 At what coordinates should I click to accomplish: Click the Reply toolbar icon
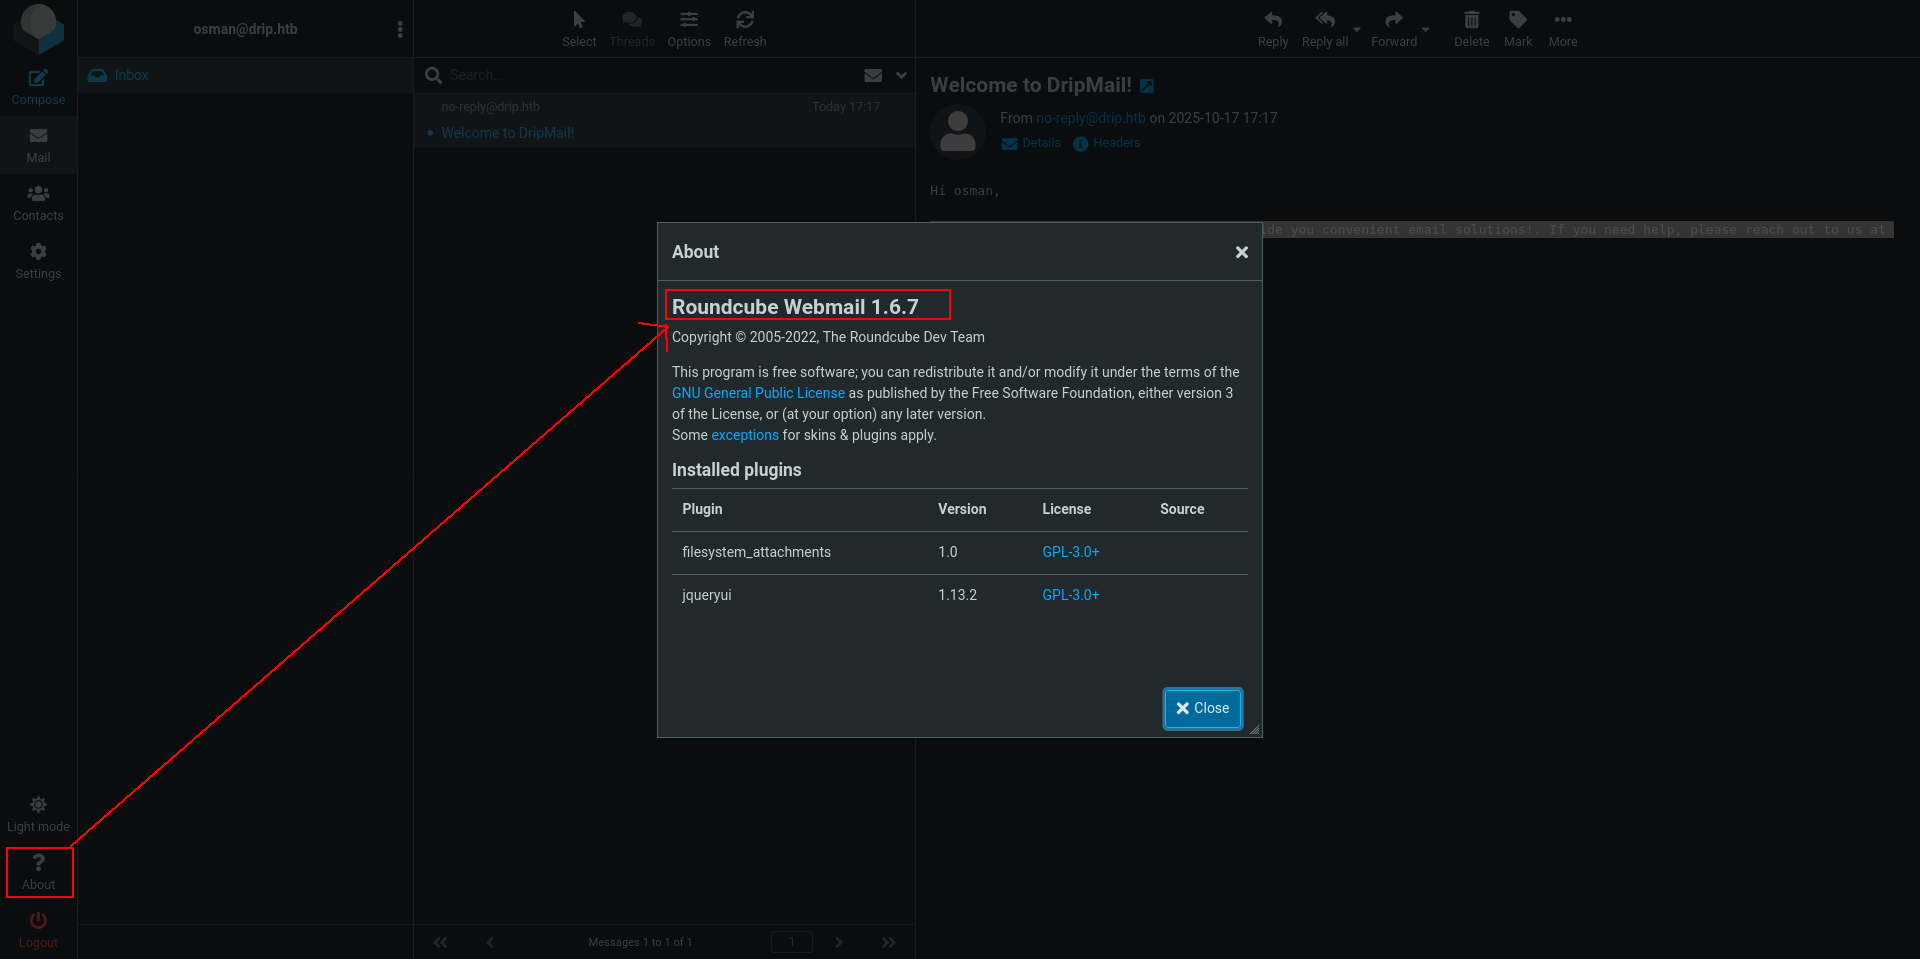1272,21
